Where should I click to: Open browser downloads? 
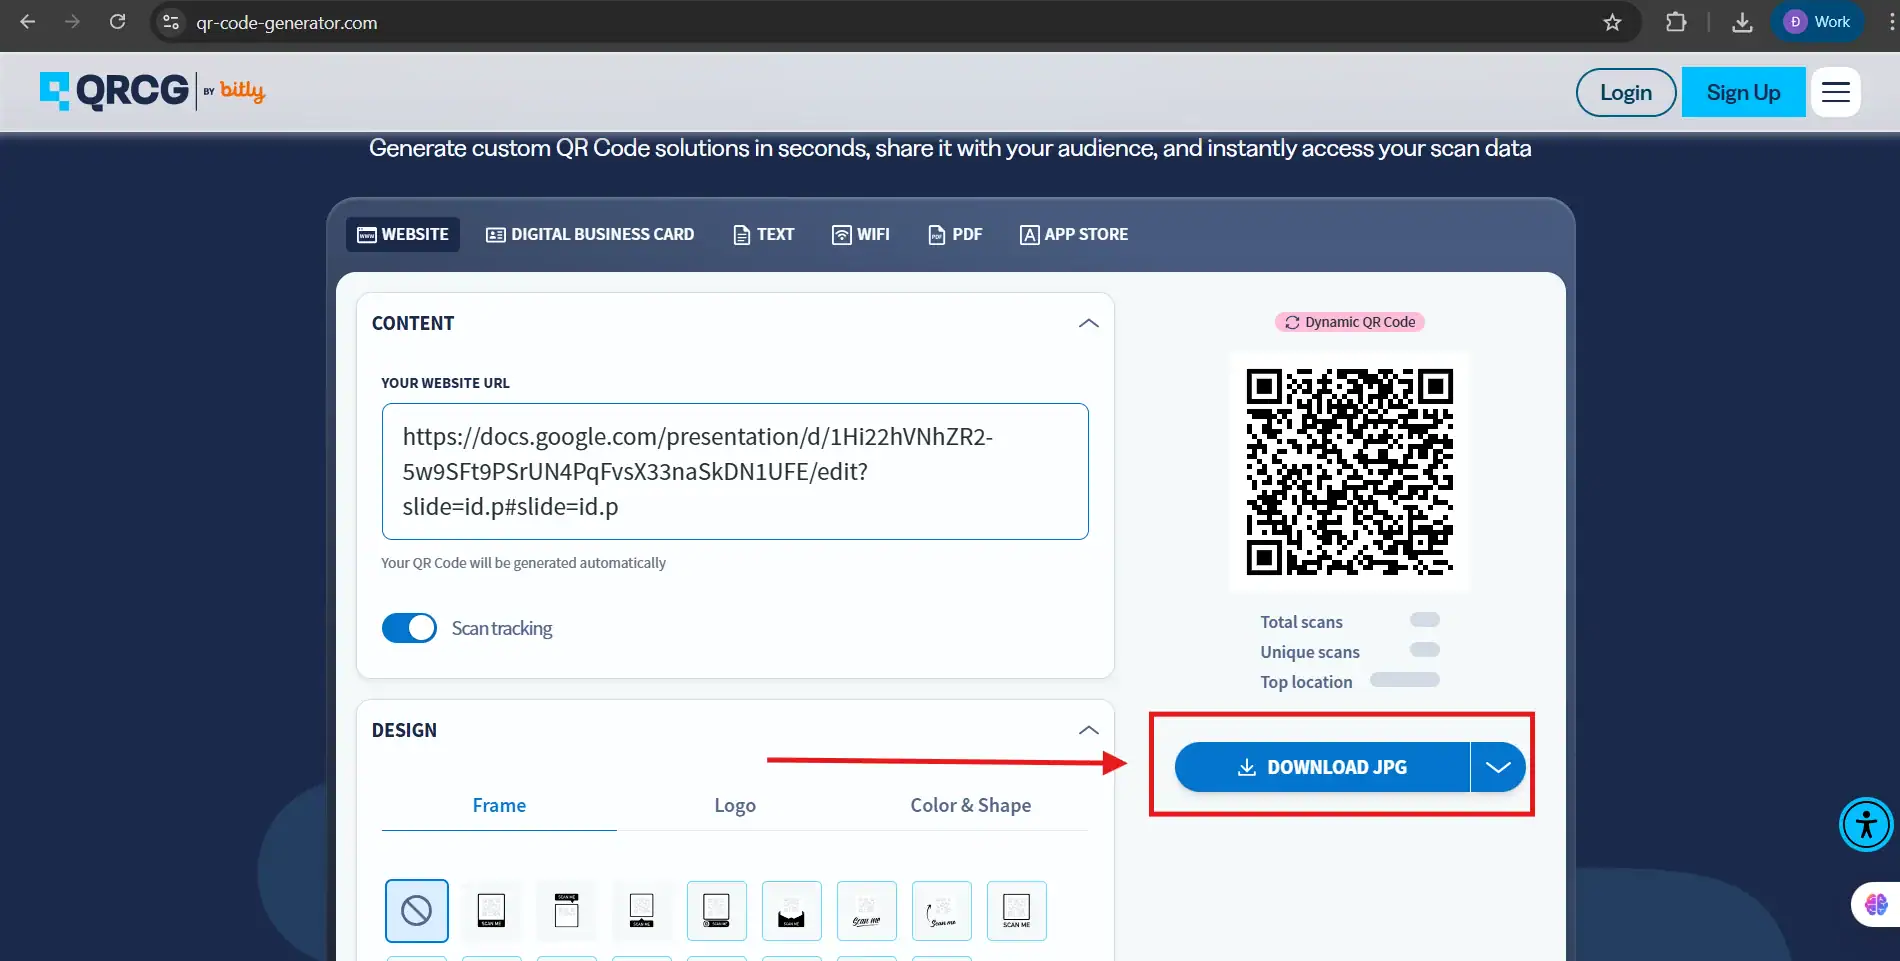tap(1742, 22)
